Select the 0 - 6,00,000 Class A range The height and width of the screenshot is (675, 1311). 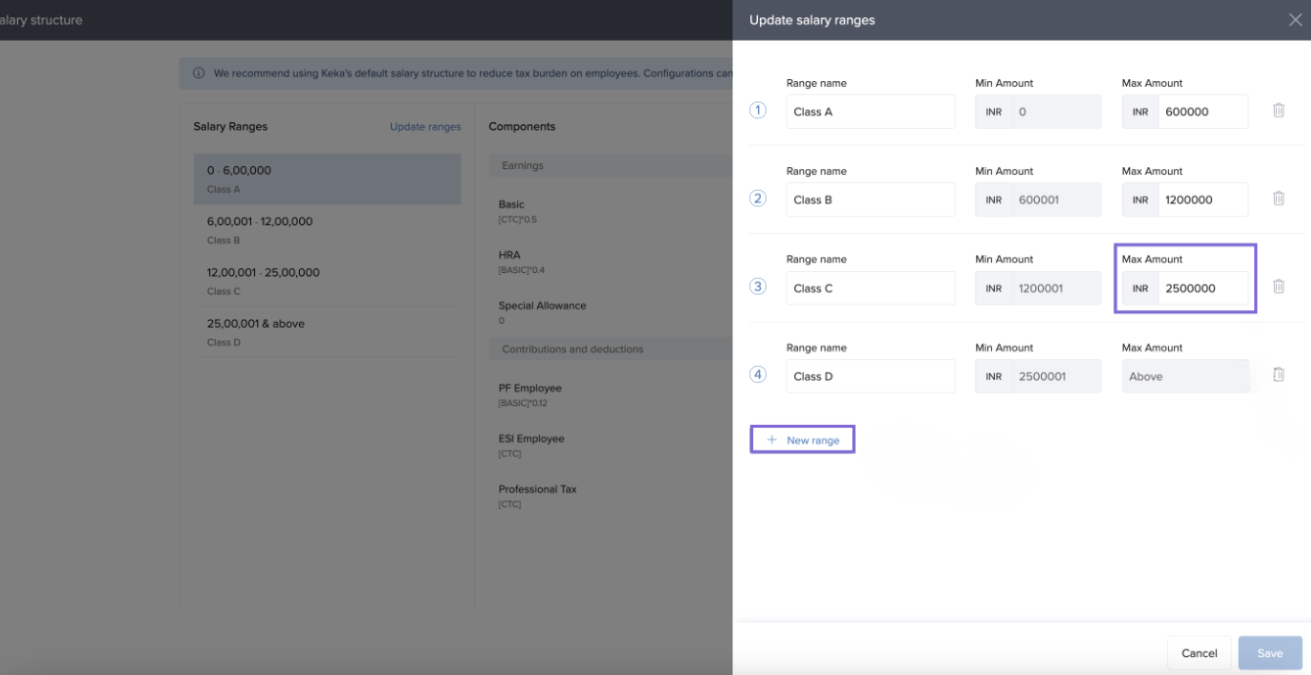click(327, 179)
